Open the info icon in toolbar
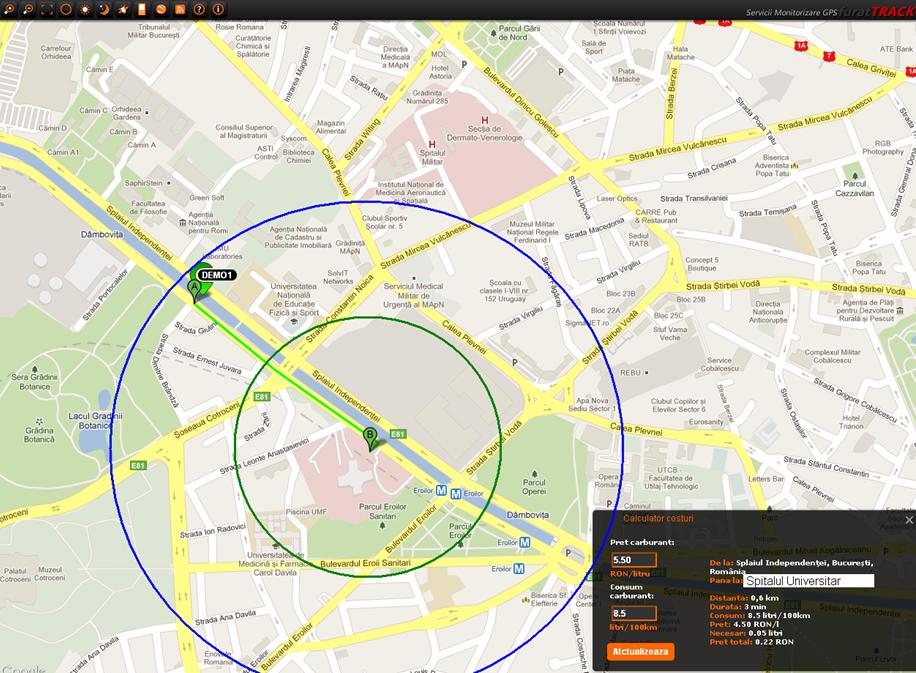 218,9
